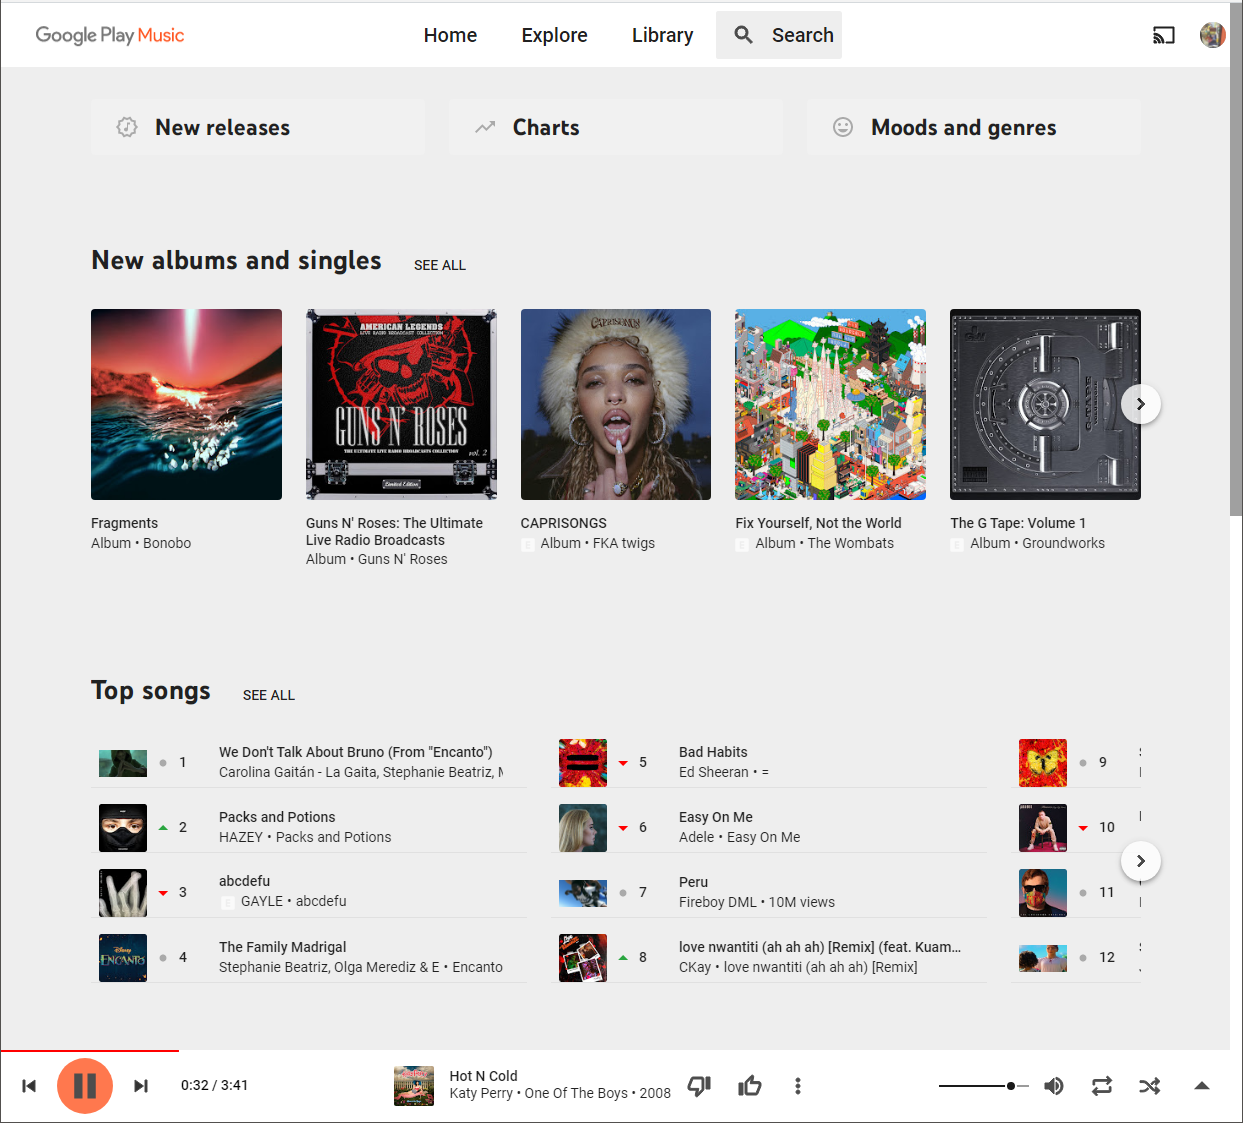The height and width of the screenshot is (1123, 1243).
Task: Play the abcdefu song title
Action: tap(245, 881)
